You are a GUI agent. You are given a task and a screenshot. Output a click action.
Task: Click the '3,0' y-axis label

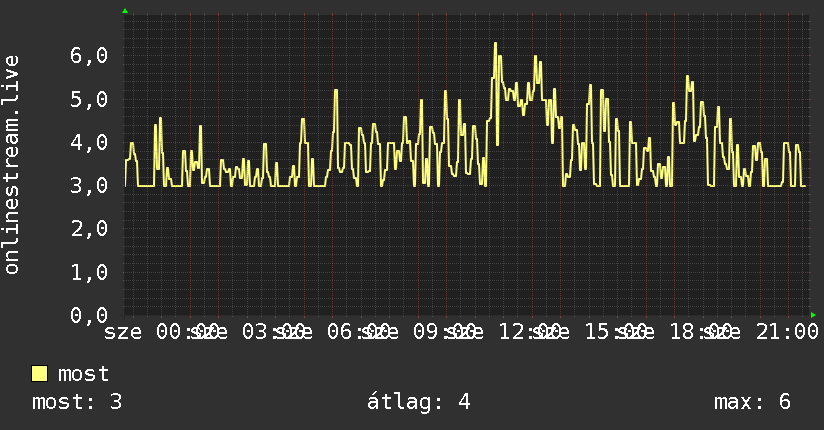click(x=89, y=185)
